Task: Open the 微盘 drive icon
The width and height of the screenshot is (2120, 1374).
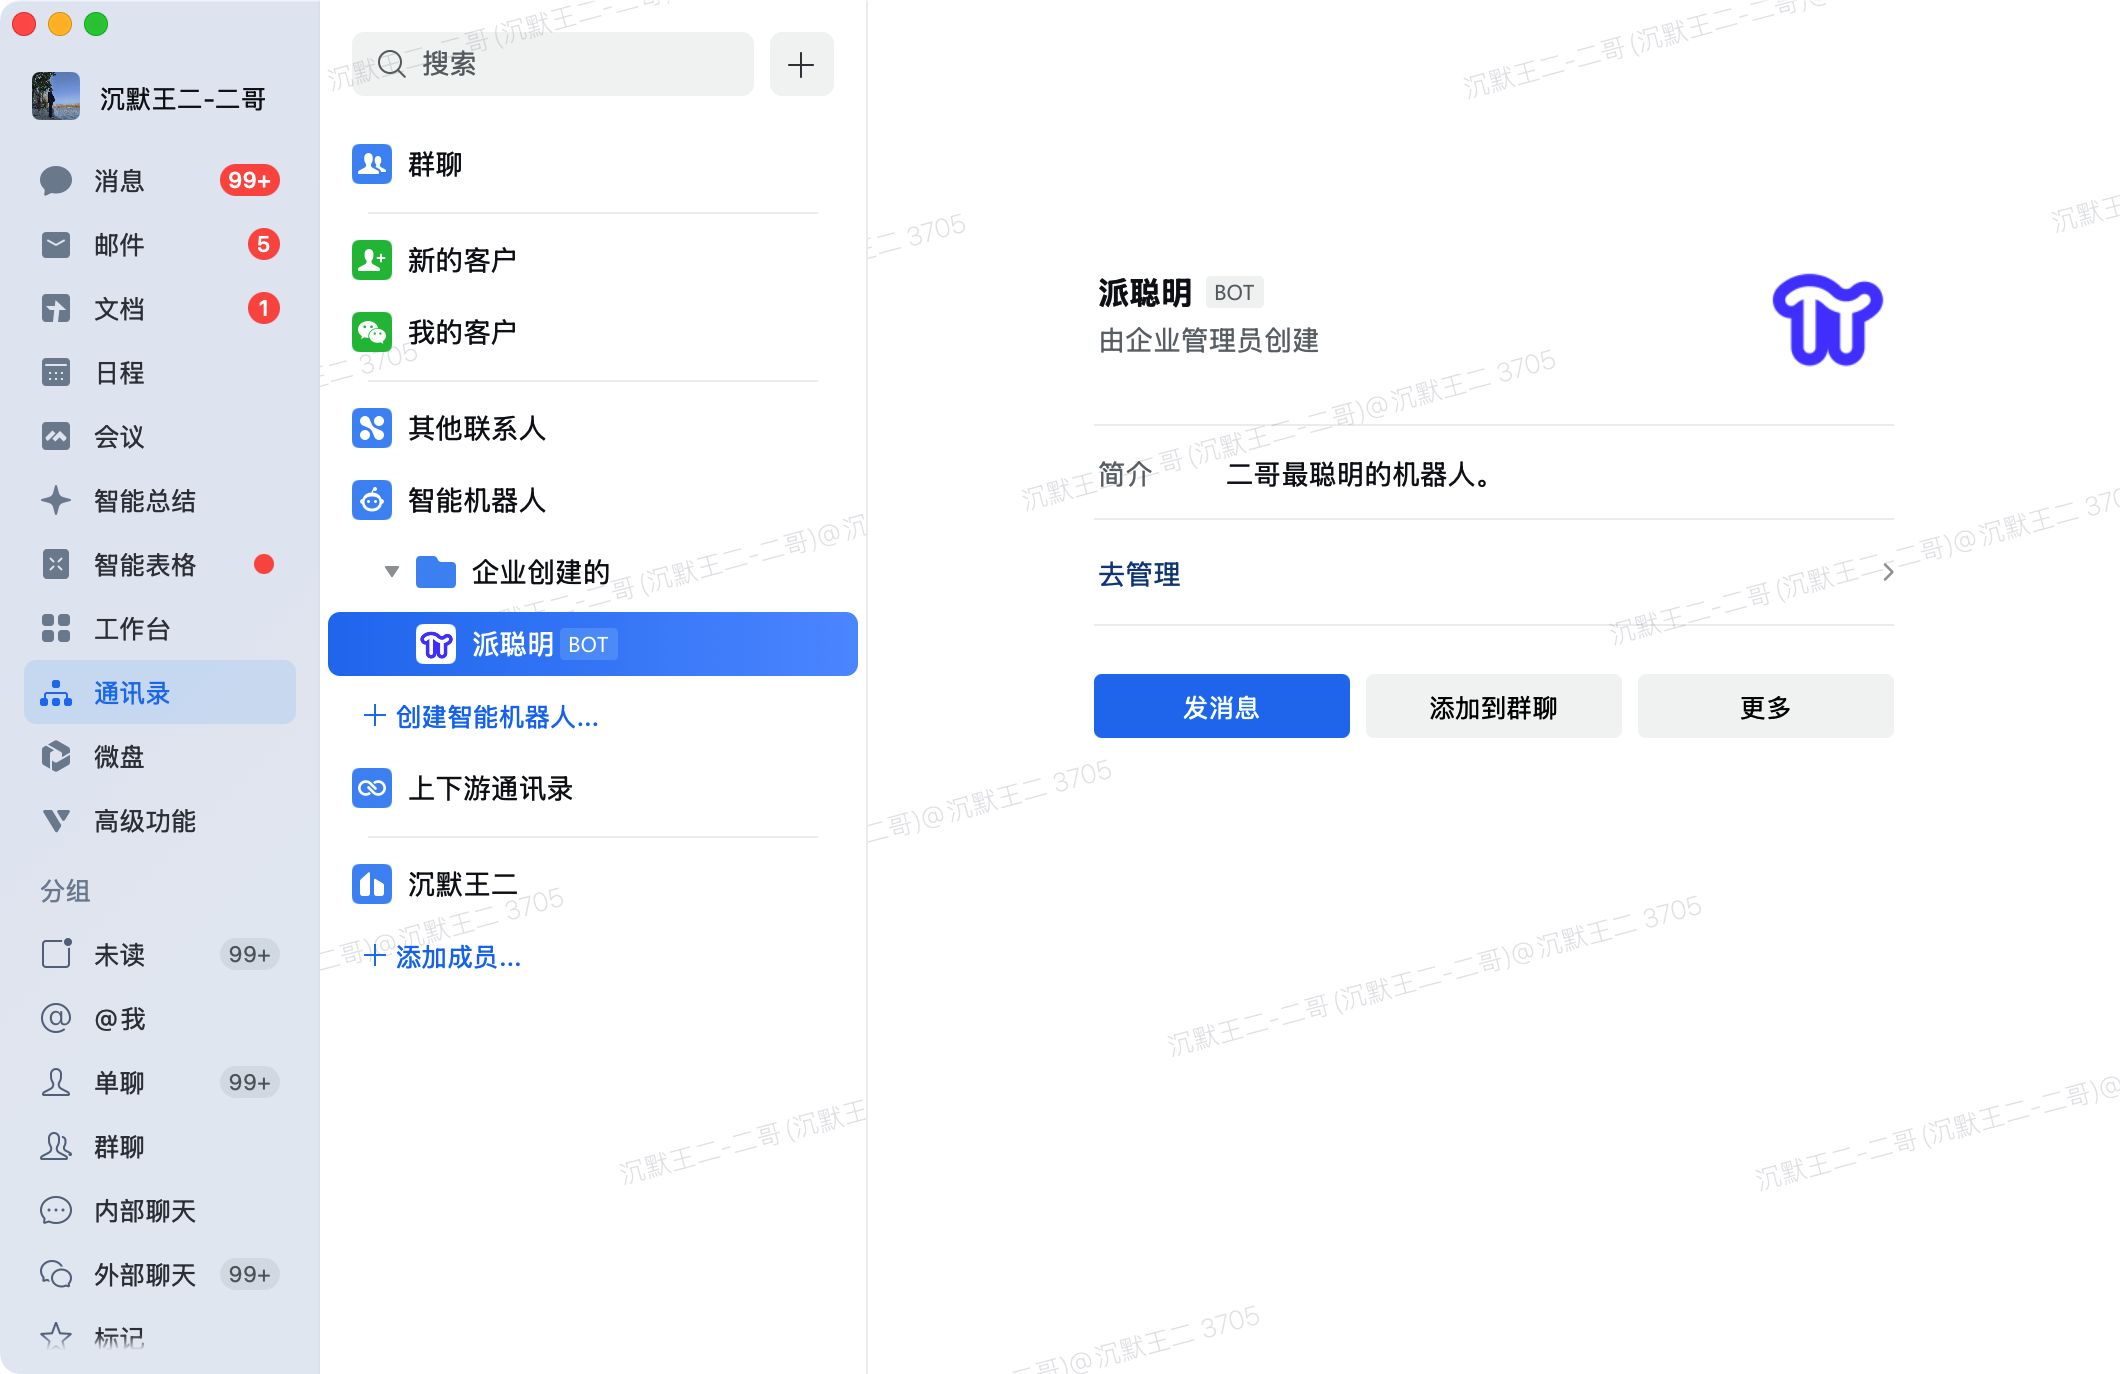Action: pos(56,757)
